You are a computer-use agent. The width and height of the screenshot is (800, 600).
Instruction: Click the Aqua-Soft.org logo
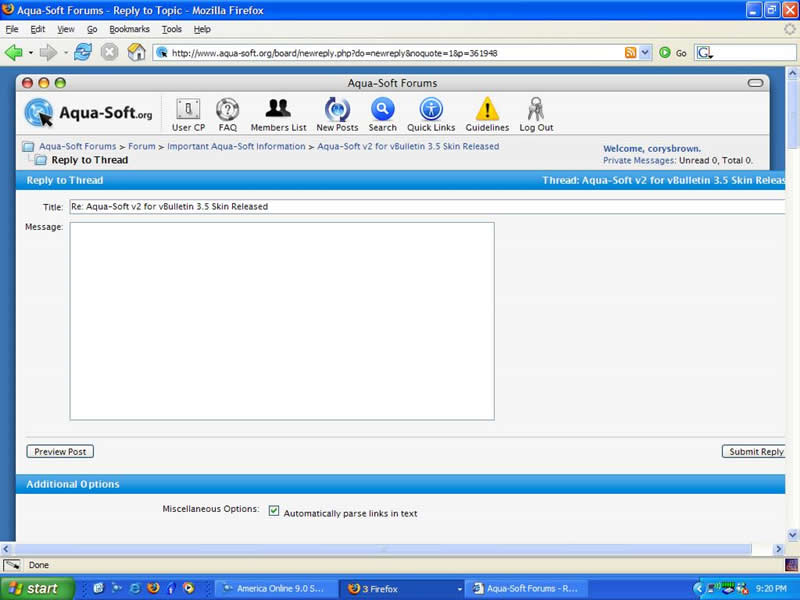pos(88,112)
